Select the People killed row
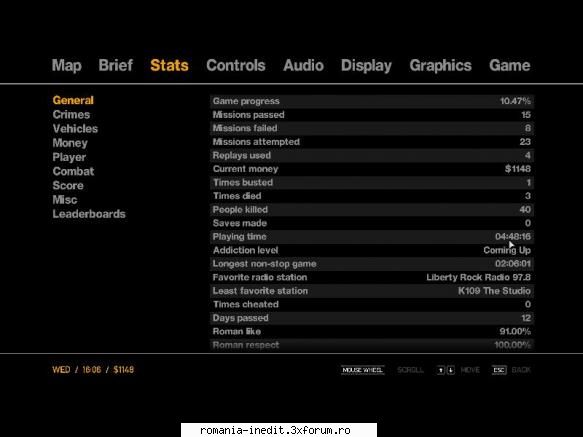 (372, 210)
